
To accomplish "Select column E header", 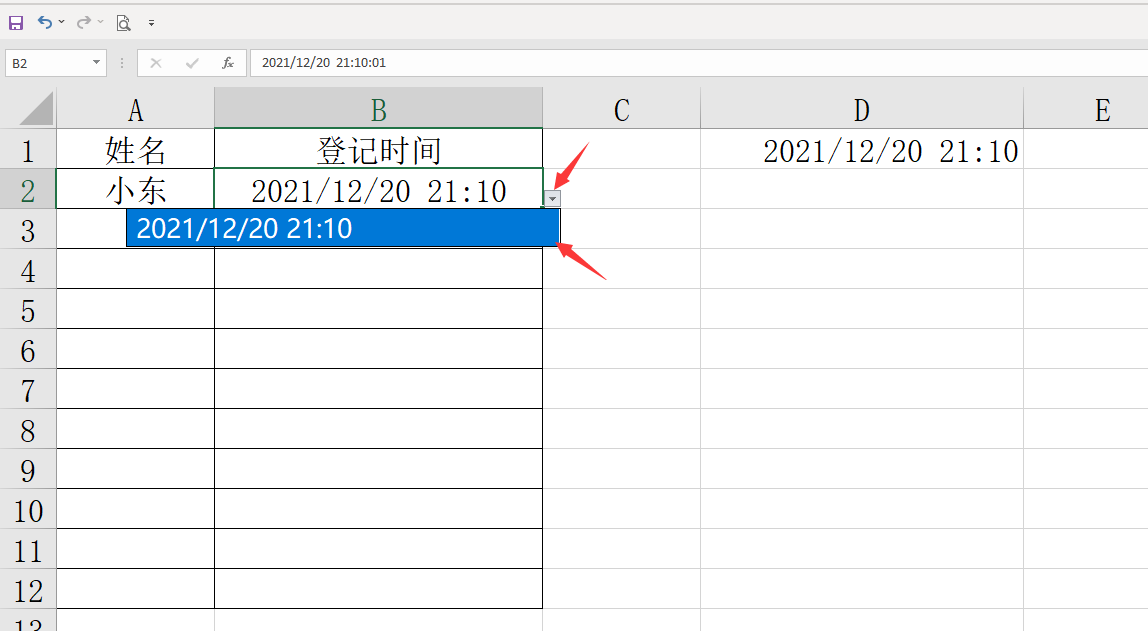I will point(1086,109).
